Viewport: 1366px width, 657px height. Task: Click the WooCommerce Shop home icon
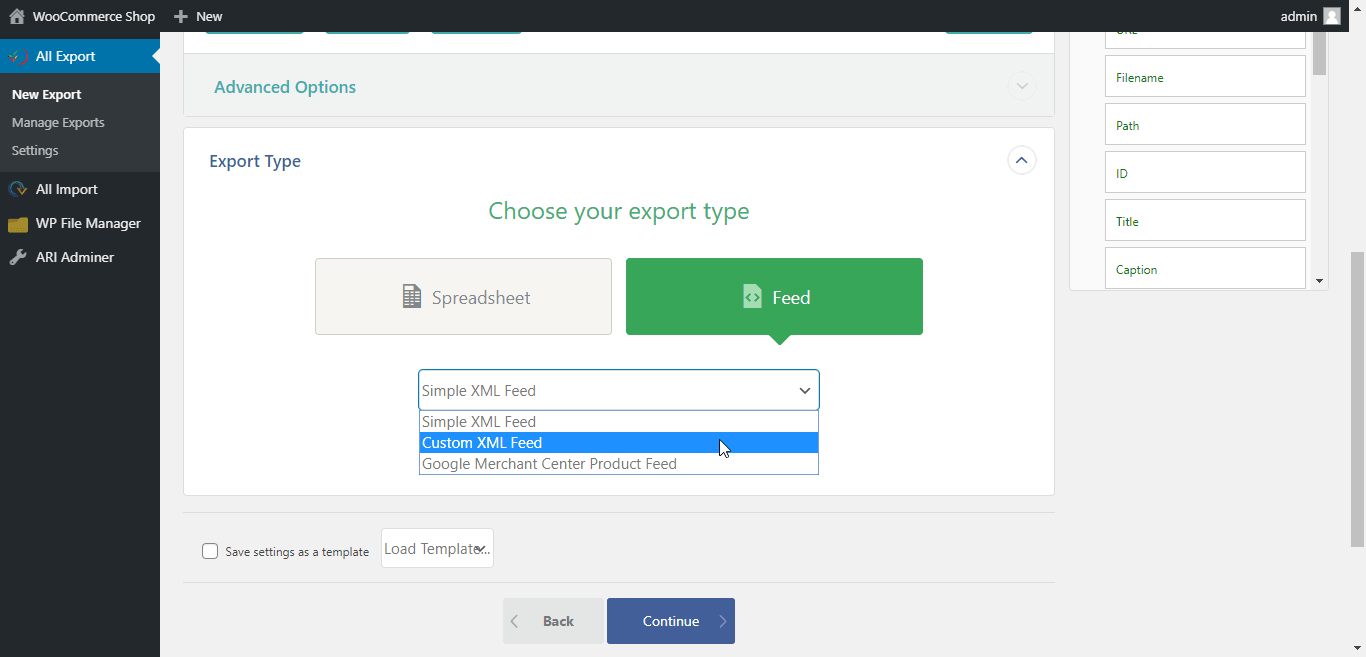[x=16, y=16]
